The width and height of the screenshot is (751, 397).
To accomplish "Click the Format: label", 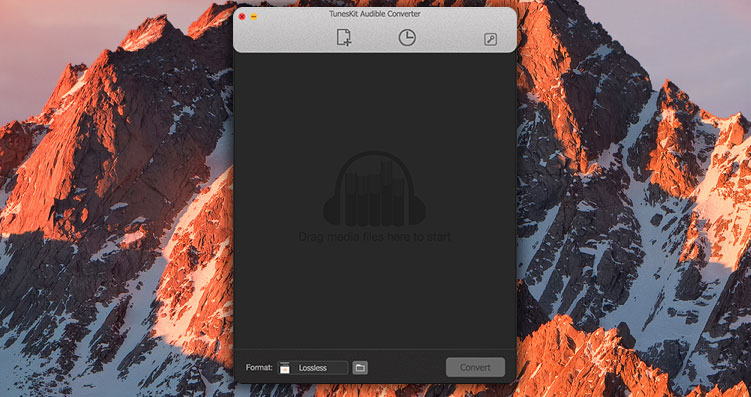I will 259,368.
